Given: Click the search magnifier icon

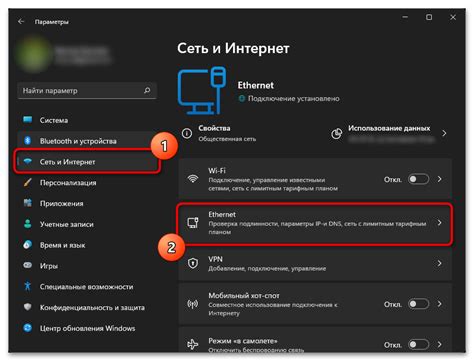Looking at the screenshot, I should pyautogui.click(x=147, y=90).
